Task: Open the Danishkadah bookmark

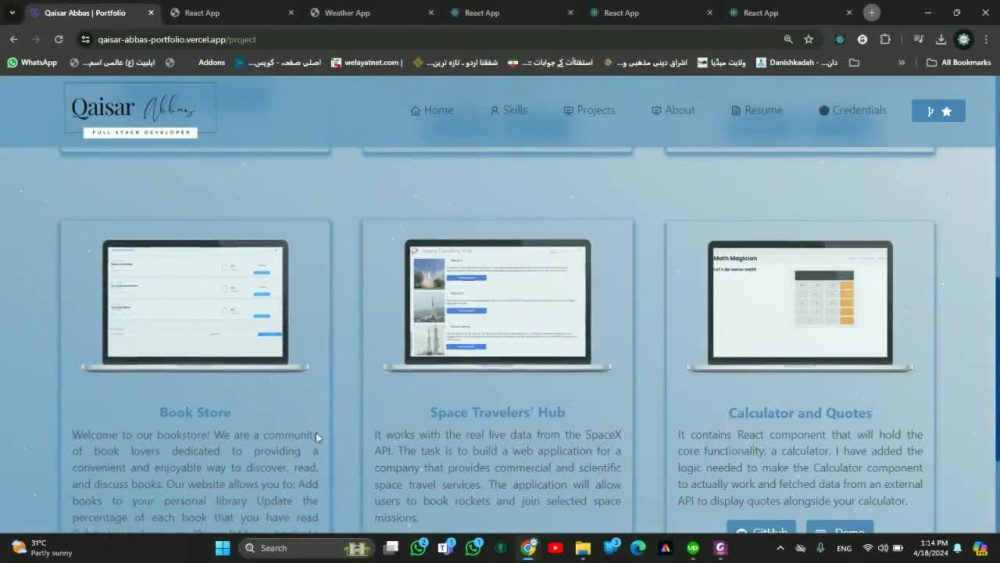Action: point(797,62)
